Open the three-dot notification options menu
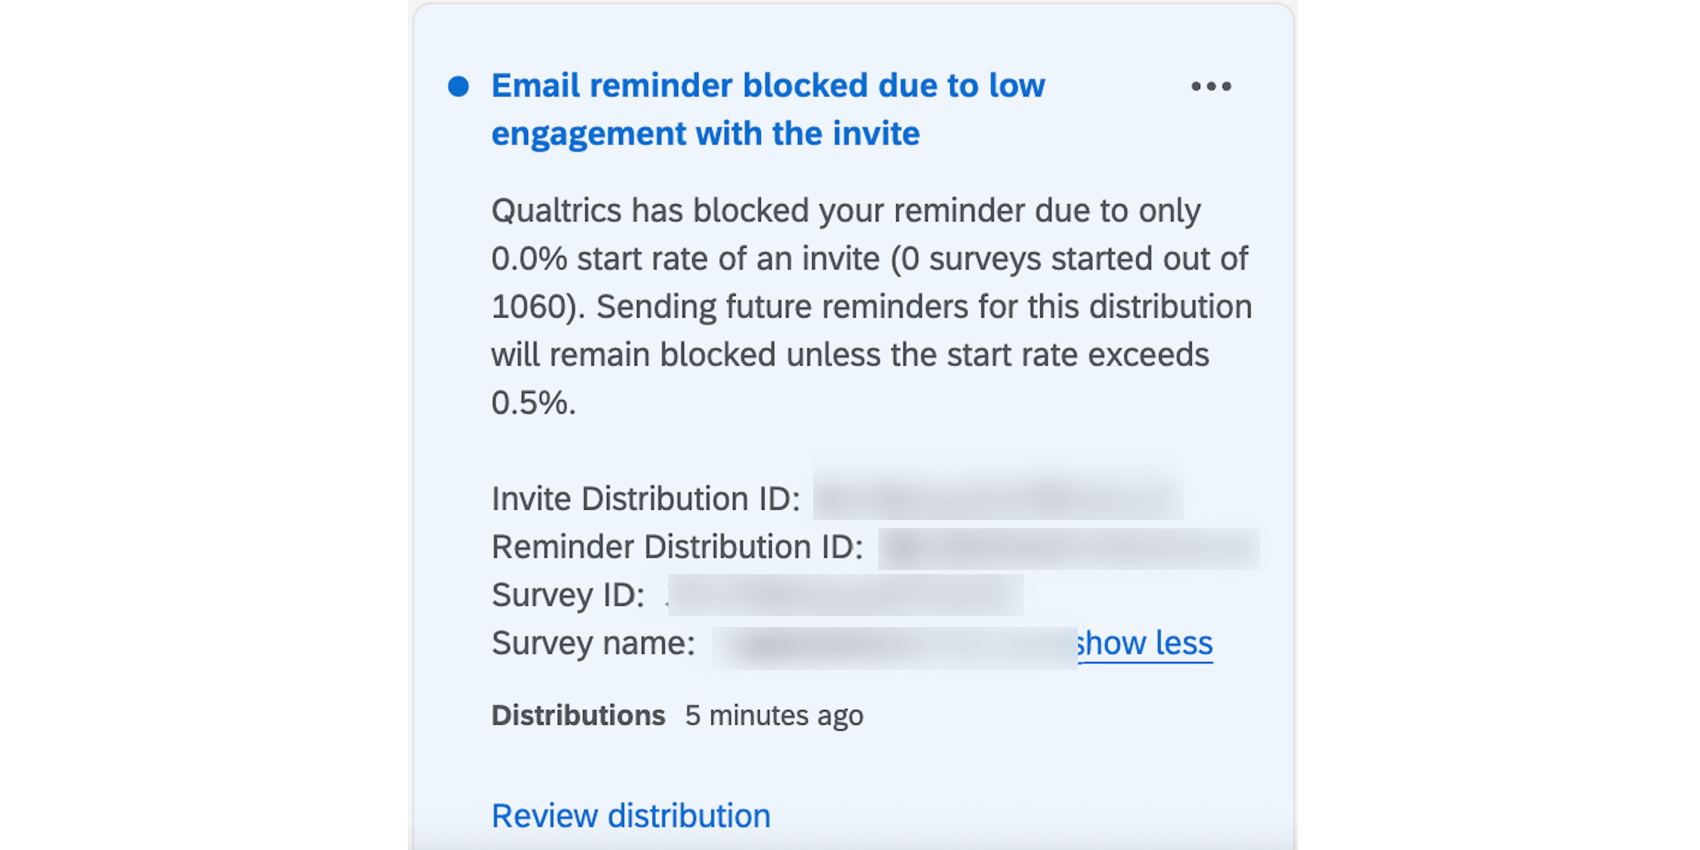Screen dimensions: 1700x850 tap(1211, 86)
